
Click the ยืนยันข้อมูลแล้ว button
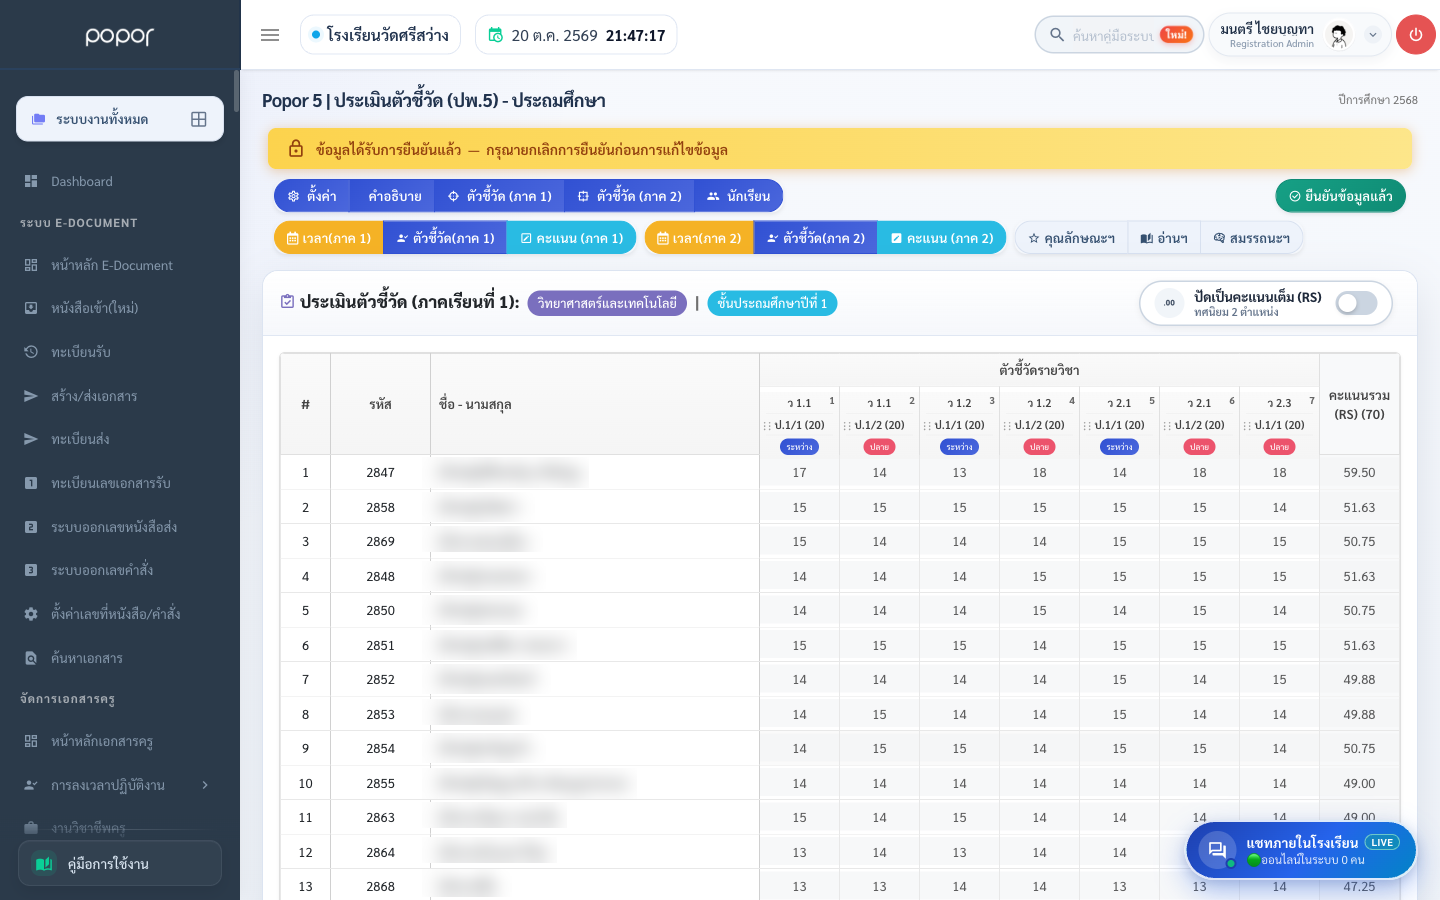(x=1340, y=196)
